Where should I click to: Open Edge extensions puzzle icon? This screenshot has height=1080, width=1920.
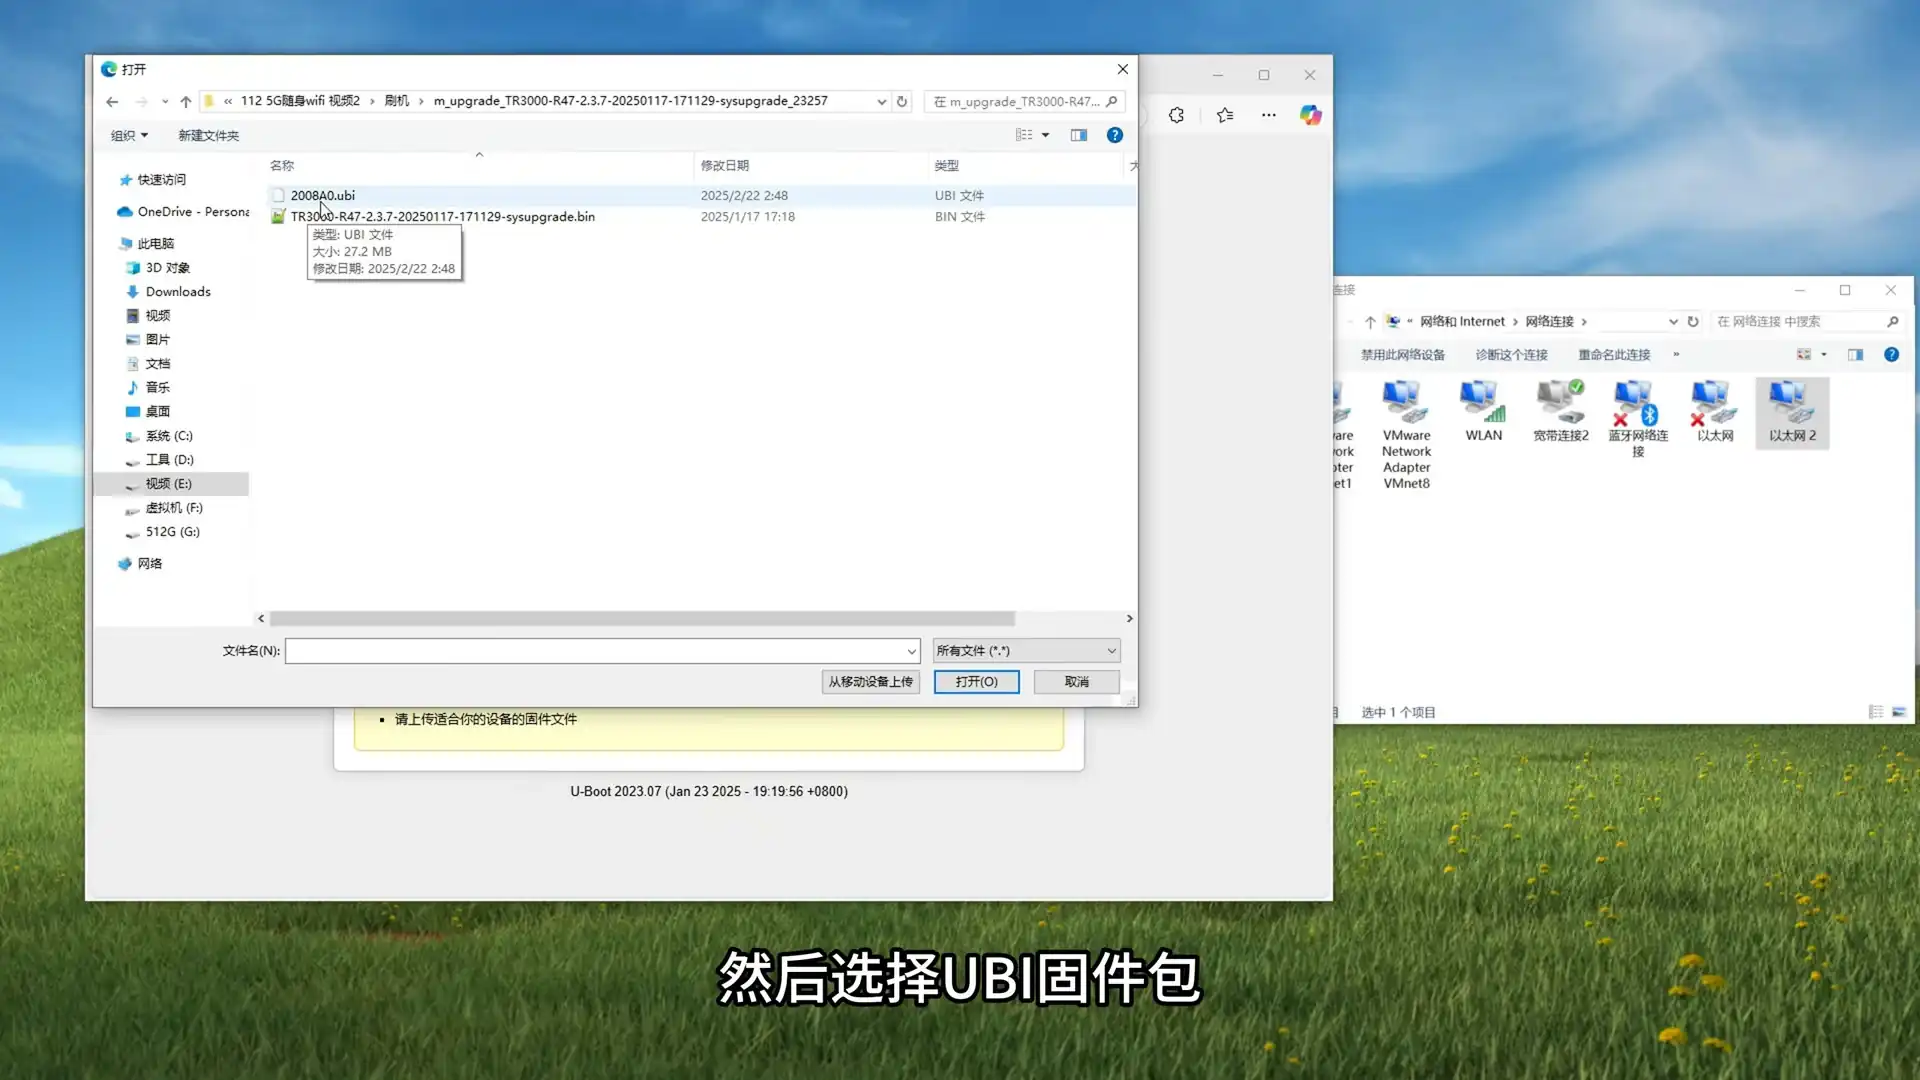tap(1176, 115)
